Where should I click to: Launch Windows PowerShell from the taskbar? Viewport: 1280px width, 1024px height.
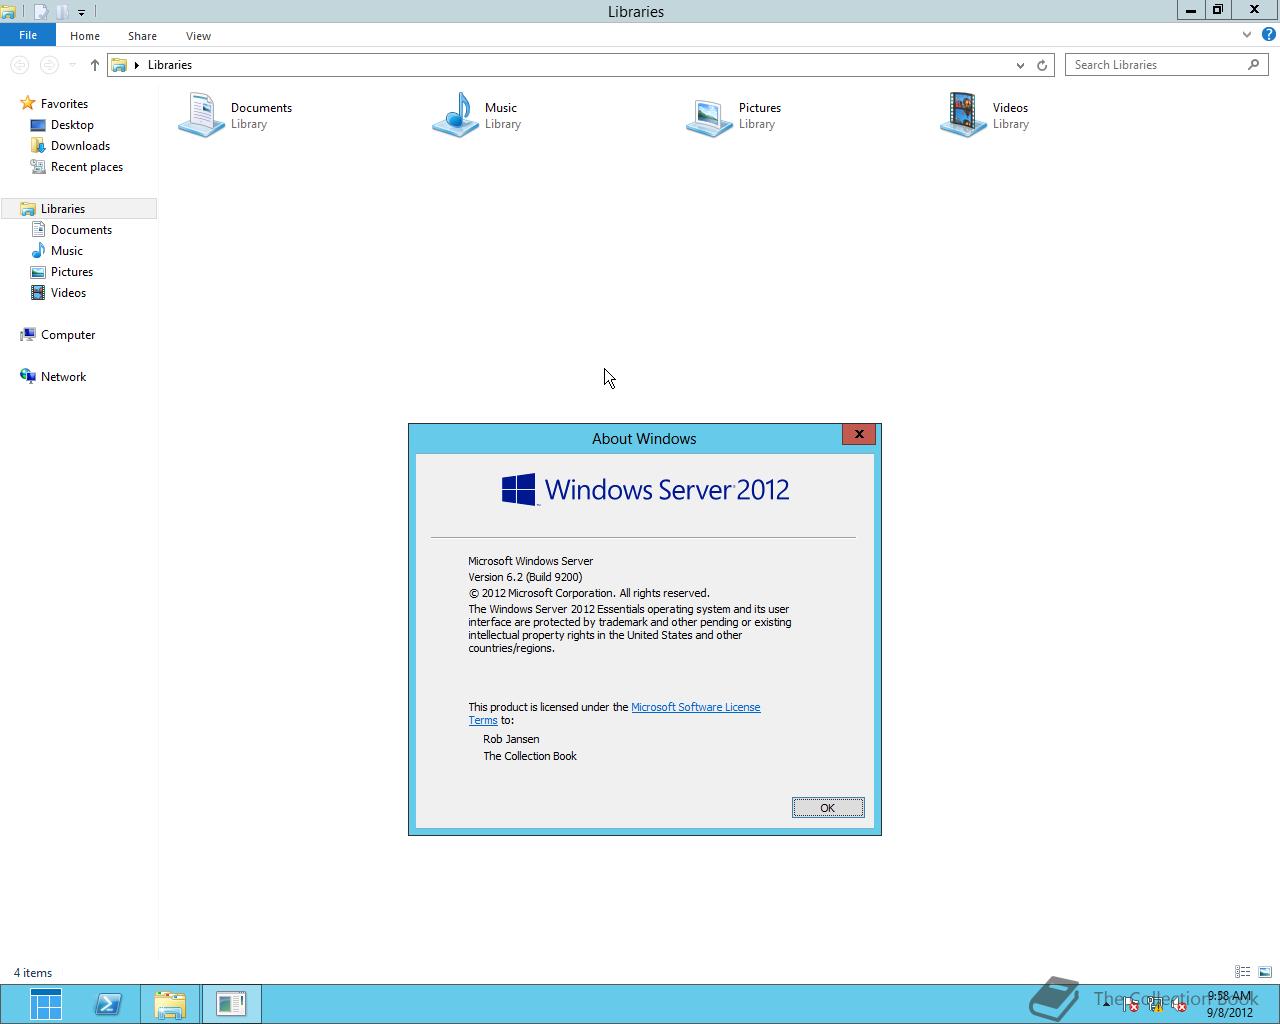click(108, 1004)
